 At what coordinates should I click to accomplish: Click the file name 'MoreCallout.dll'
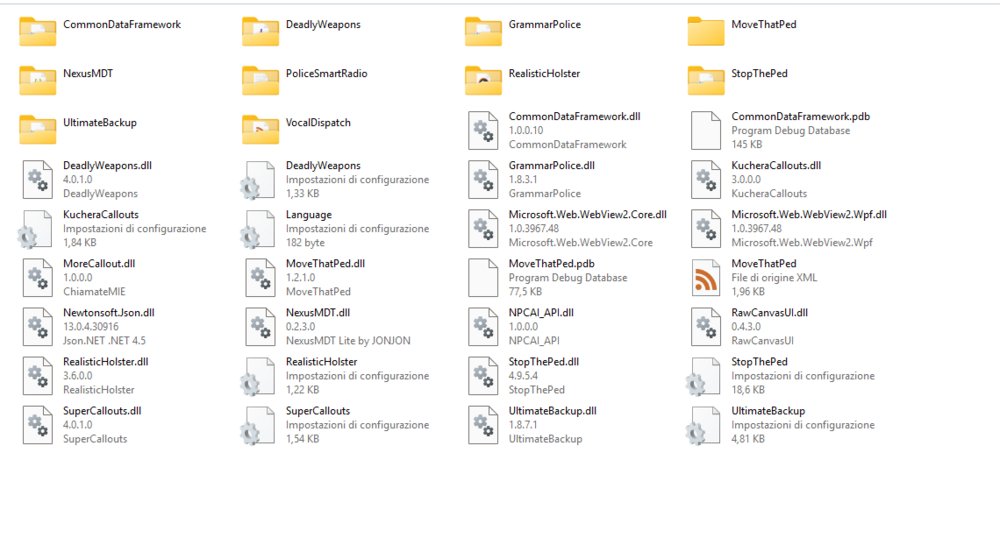tap(99, 264)
